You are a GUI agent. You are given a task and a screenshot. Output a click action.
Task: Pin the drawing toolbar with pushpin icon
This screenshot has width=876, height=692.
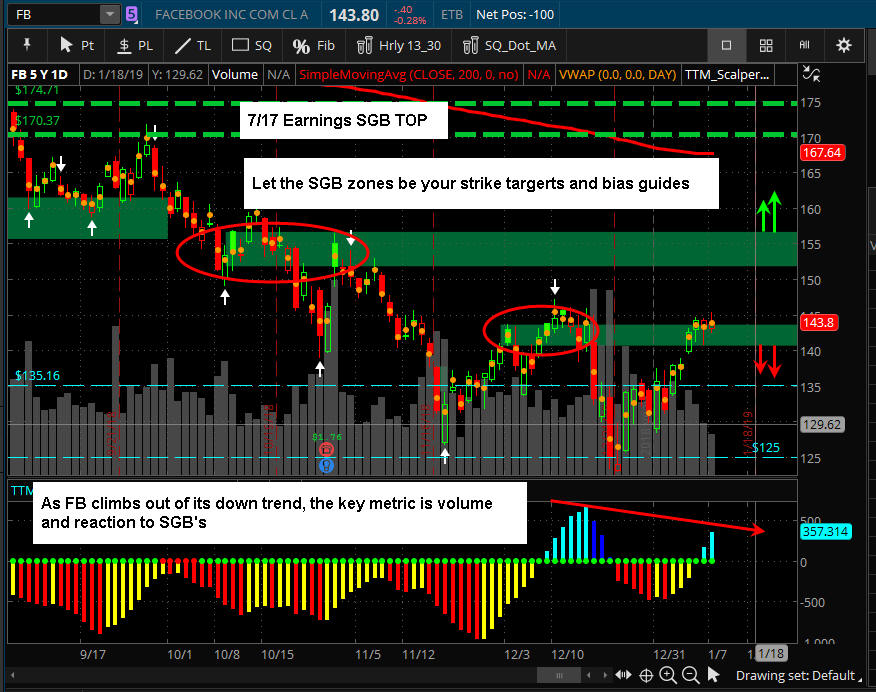coord(26,45)
